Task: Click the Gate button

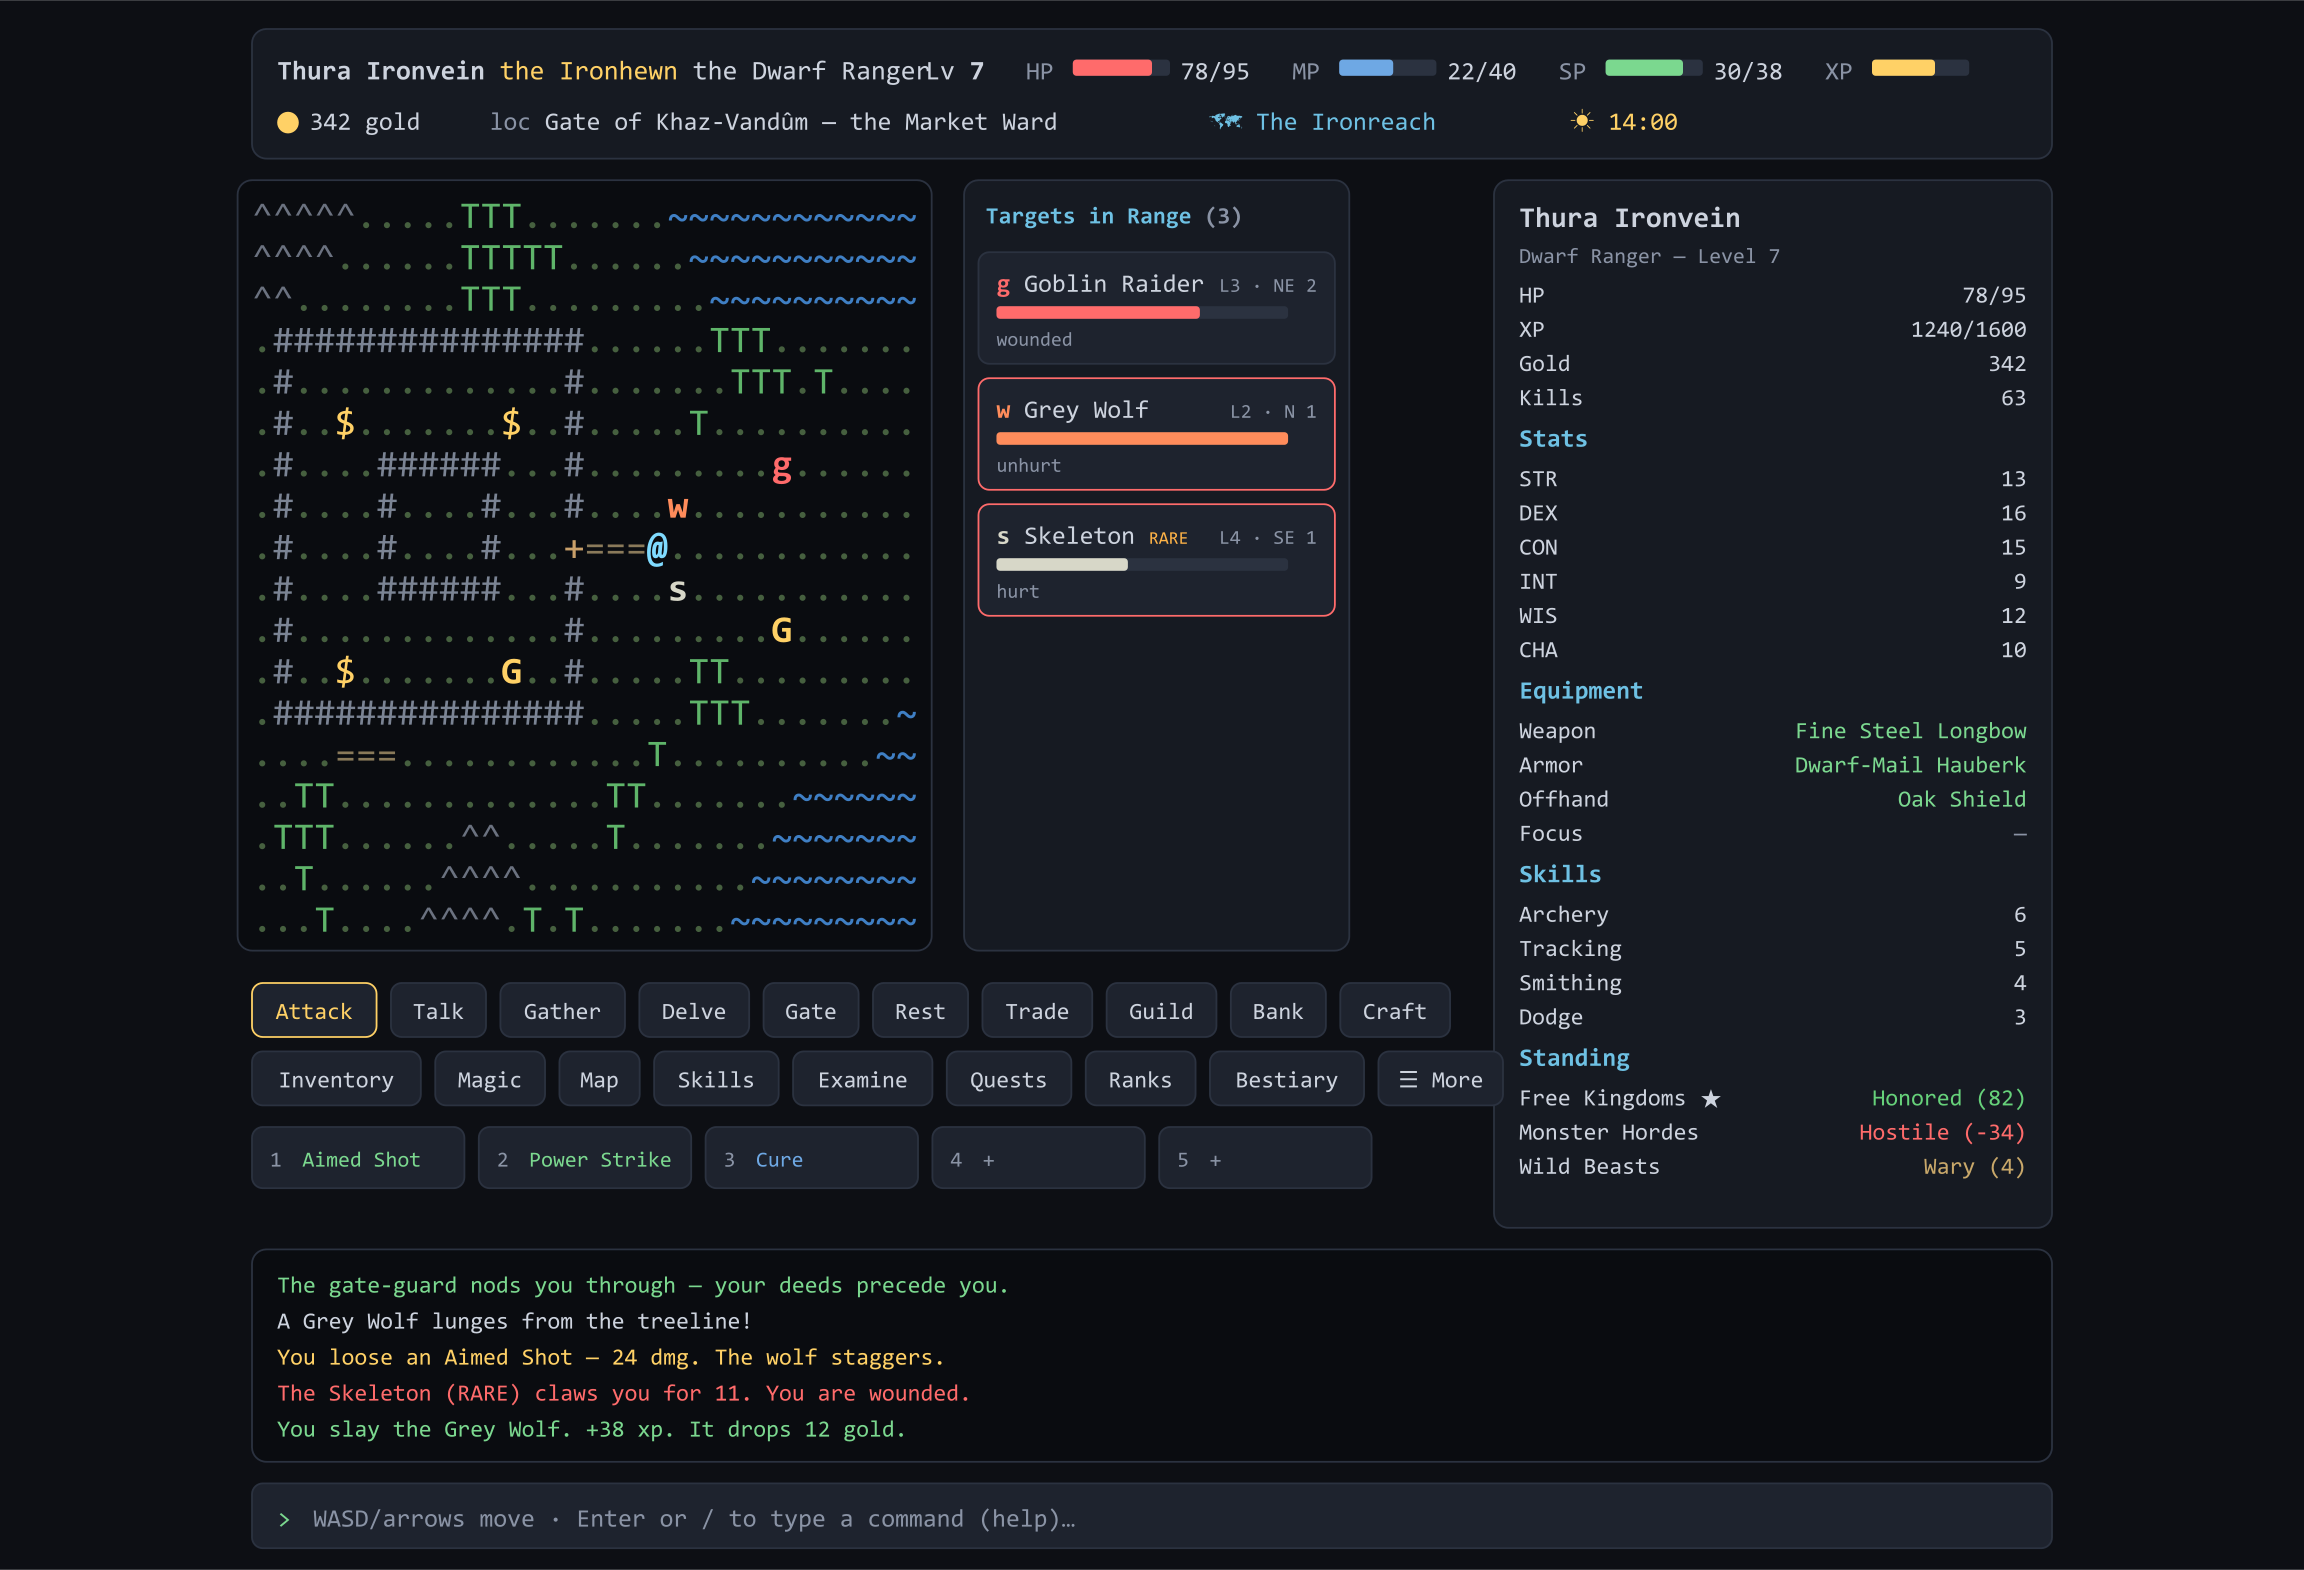Action: [810, 1011]
